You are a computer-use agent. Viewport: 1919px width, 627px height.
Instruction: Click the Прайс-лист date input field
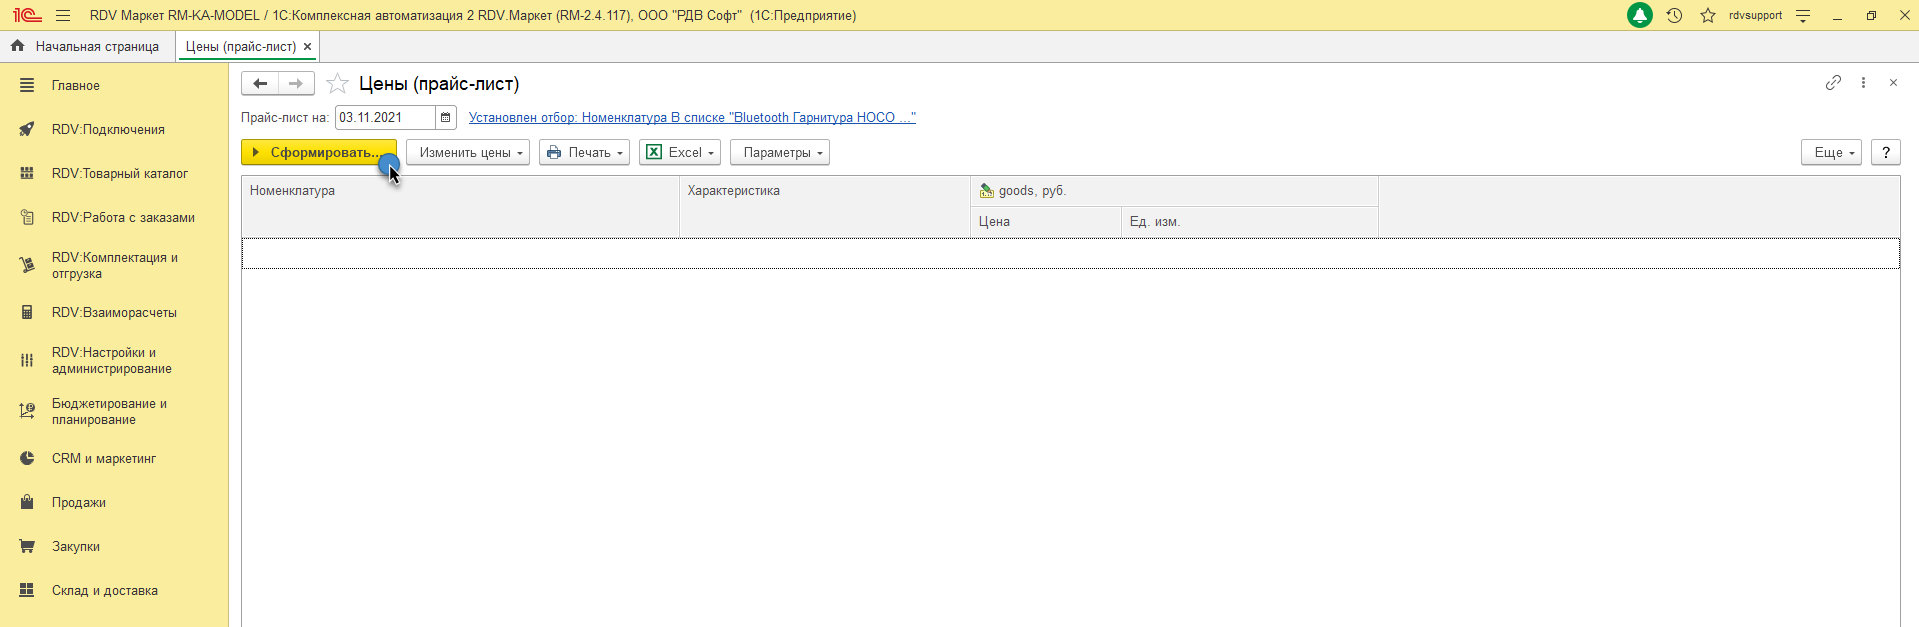(385, 117)
